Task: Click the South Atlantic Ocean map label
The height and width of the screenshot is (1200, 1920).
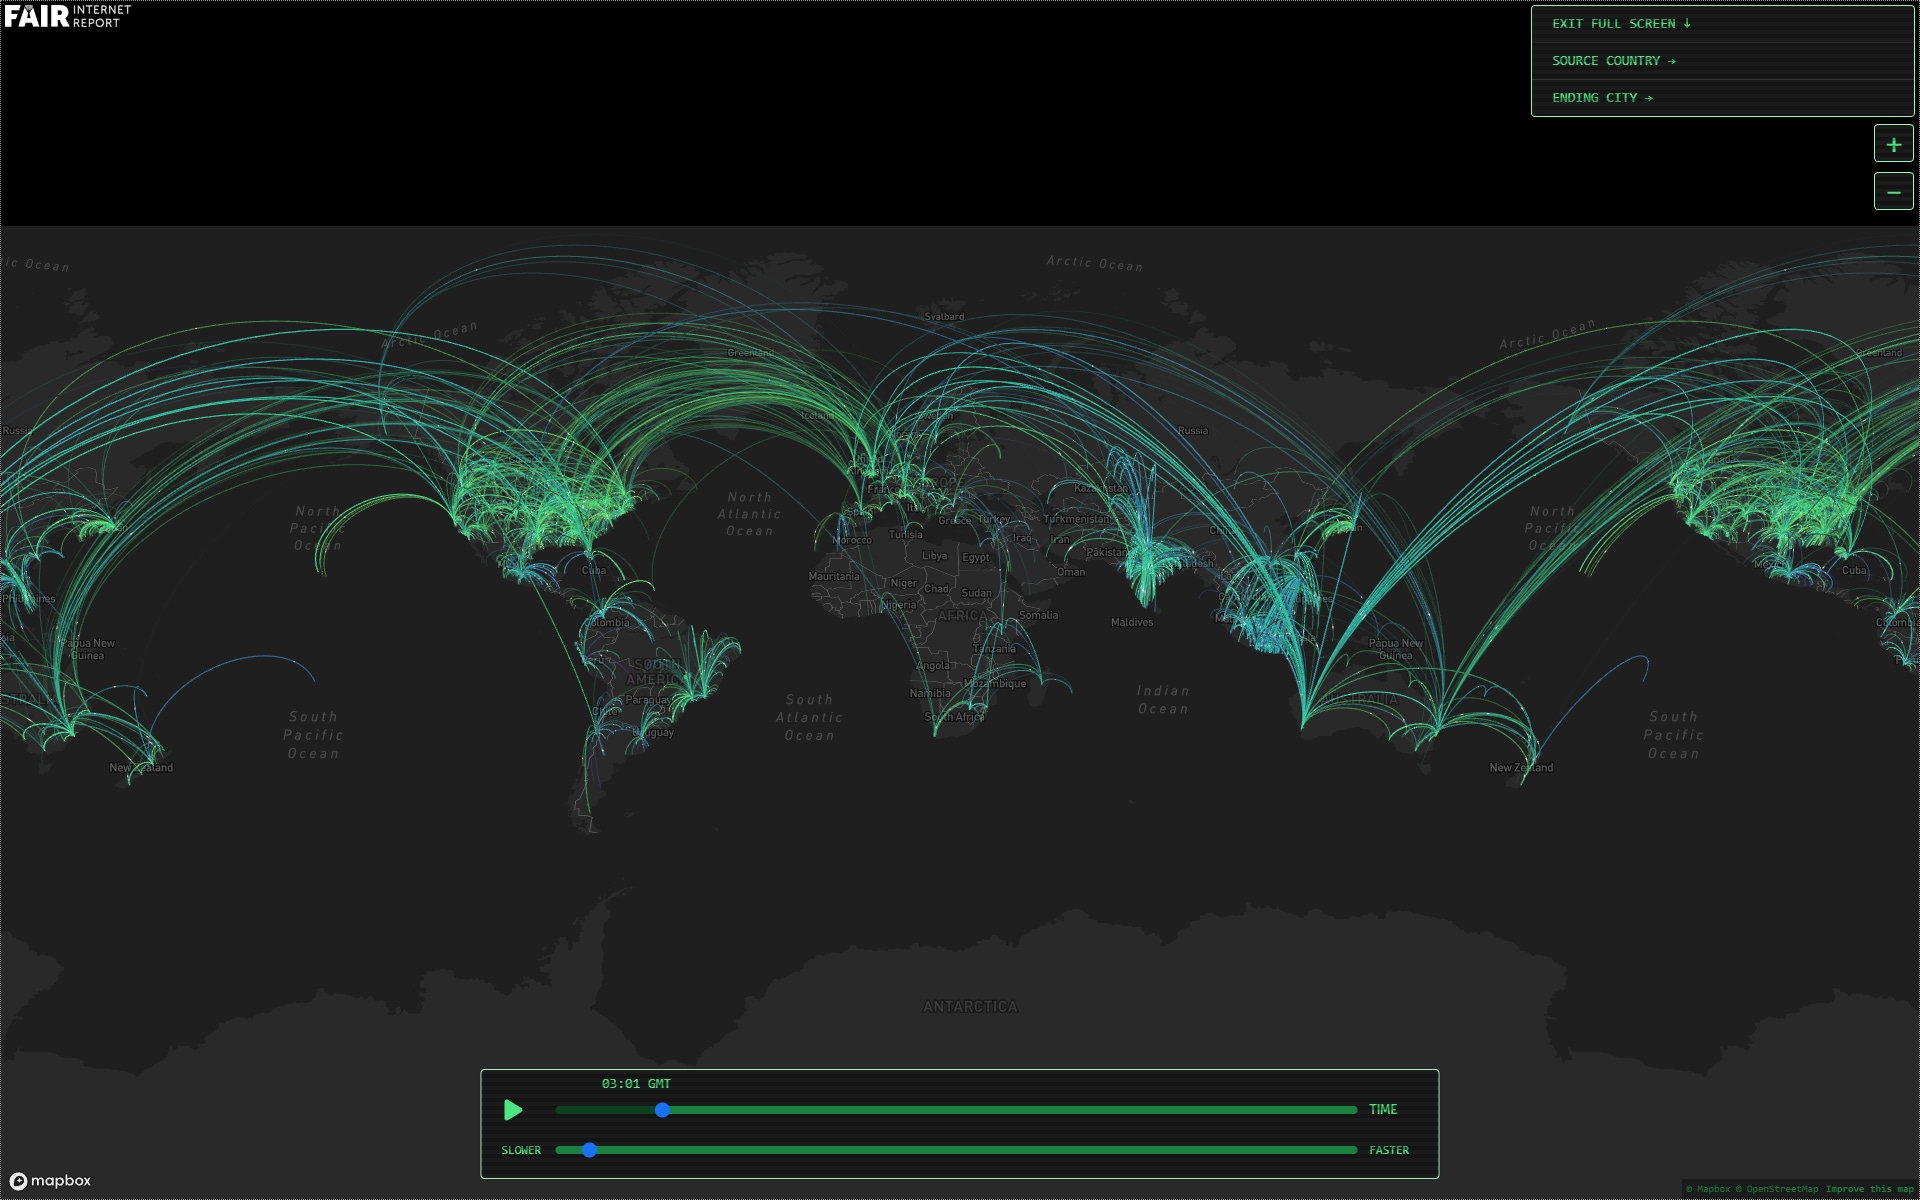Action: point(809,718)
